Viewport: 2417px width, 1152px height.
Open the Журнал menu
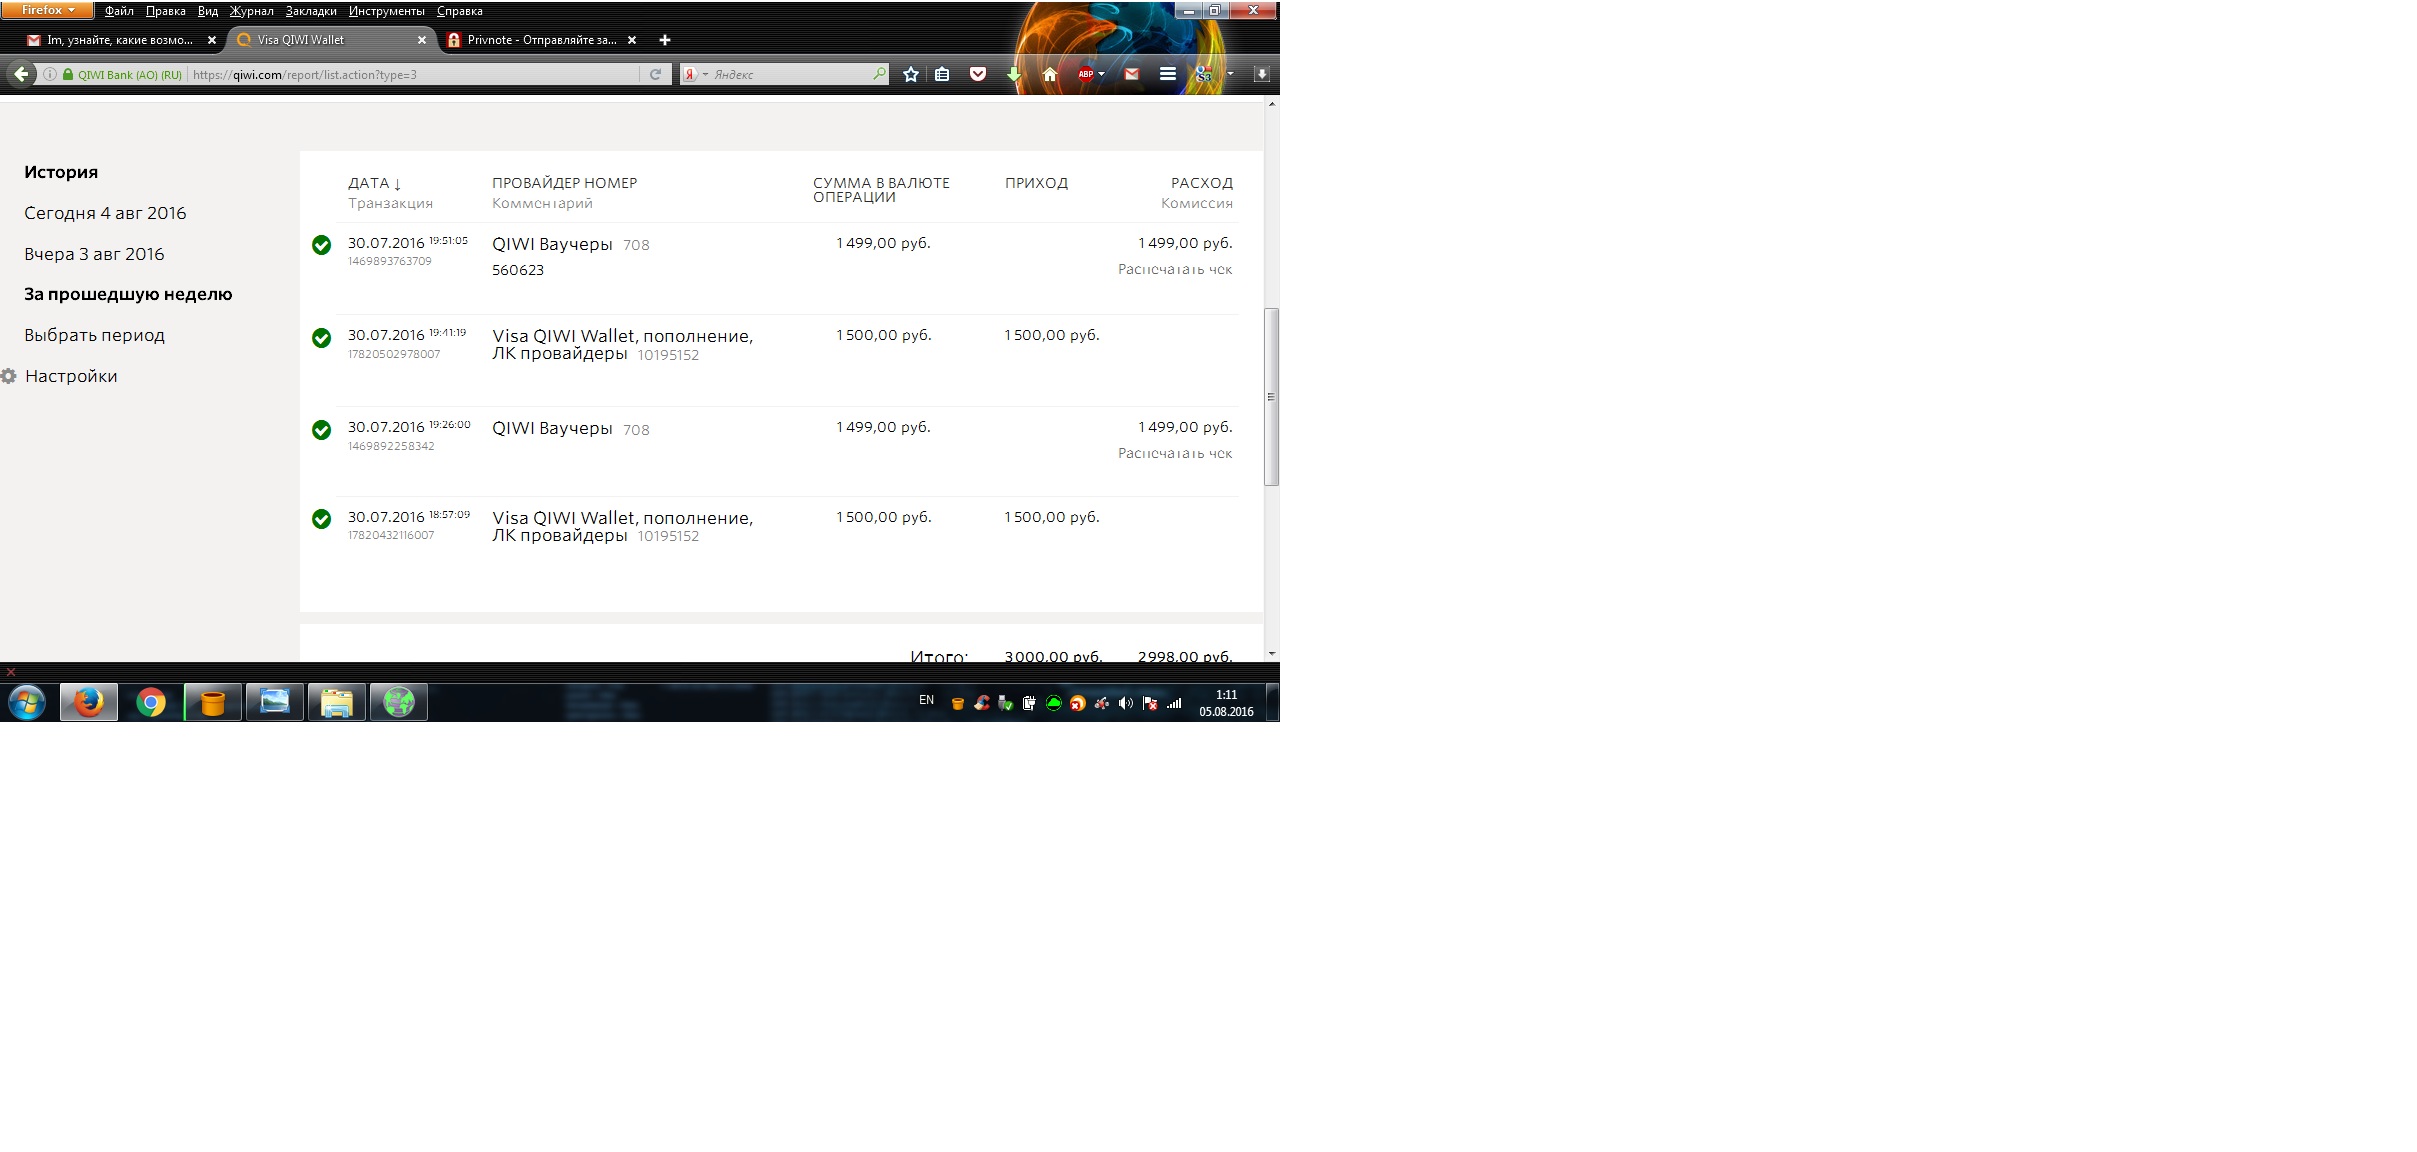pyautogui.click(x=251, y=11)
